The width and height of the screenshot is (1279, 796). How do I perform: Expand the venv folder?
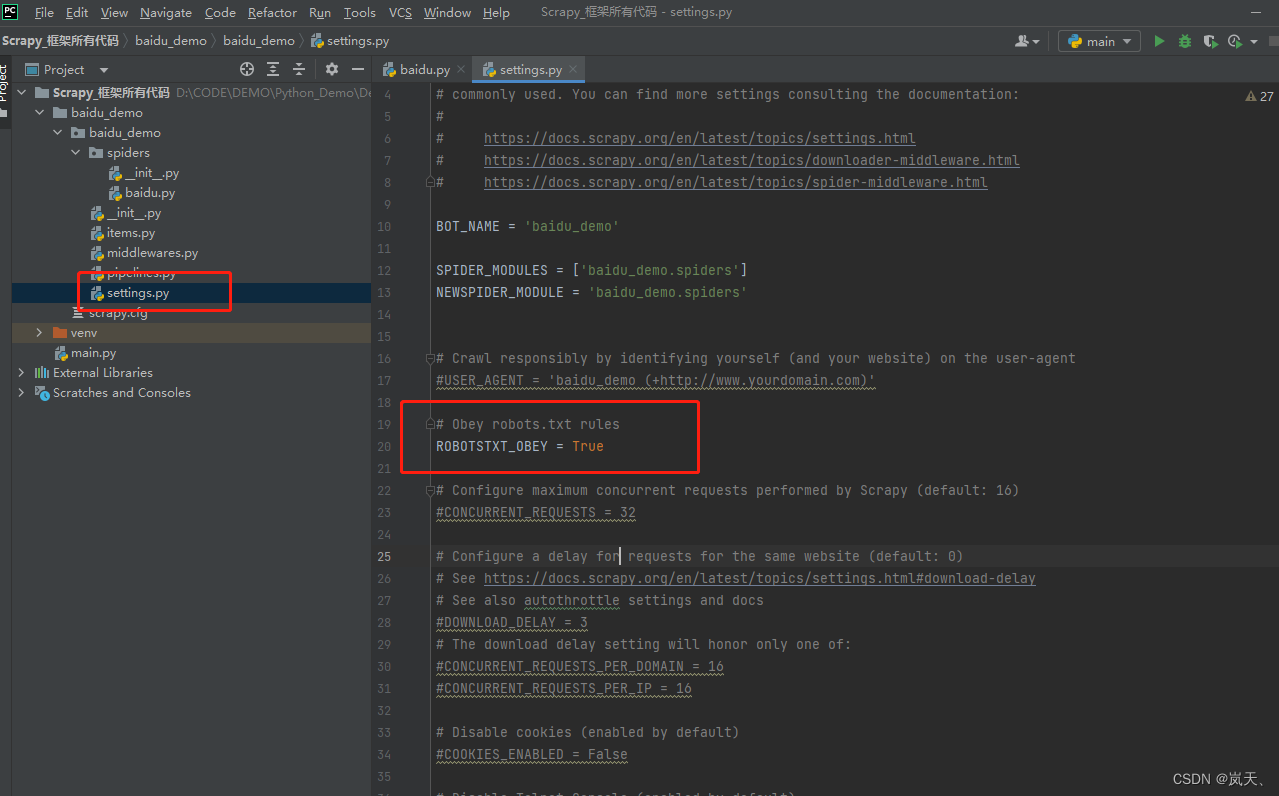[x=39, y=332]
